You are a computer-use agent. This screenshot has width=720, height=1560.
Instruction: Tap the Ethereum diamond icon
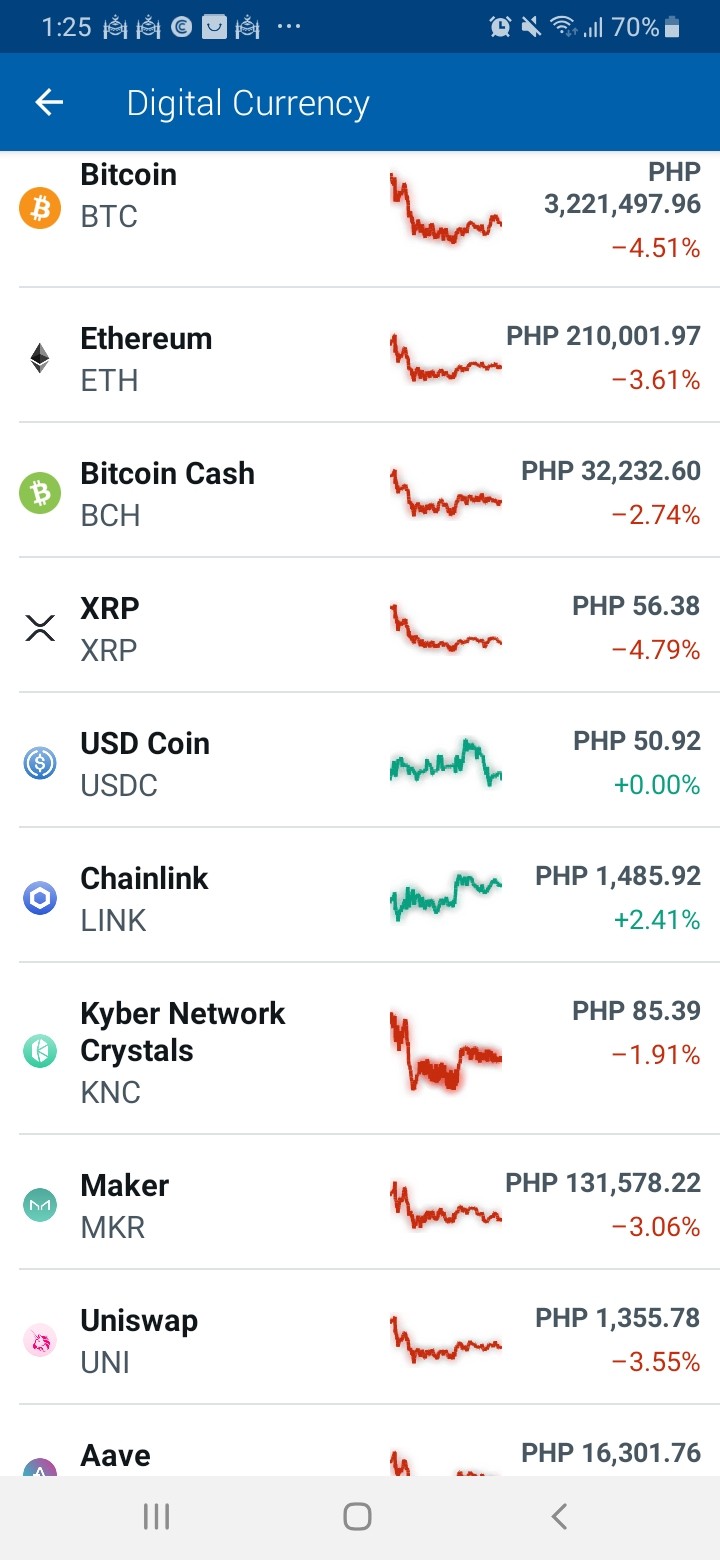point(40,358)
